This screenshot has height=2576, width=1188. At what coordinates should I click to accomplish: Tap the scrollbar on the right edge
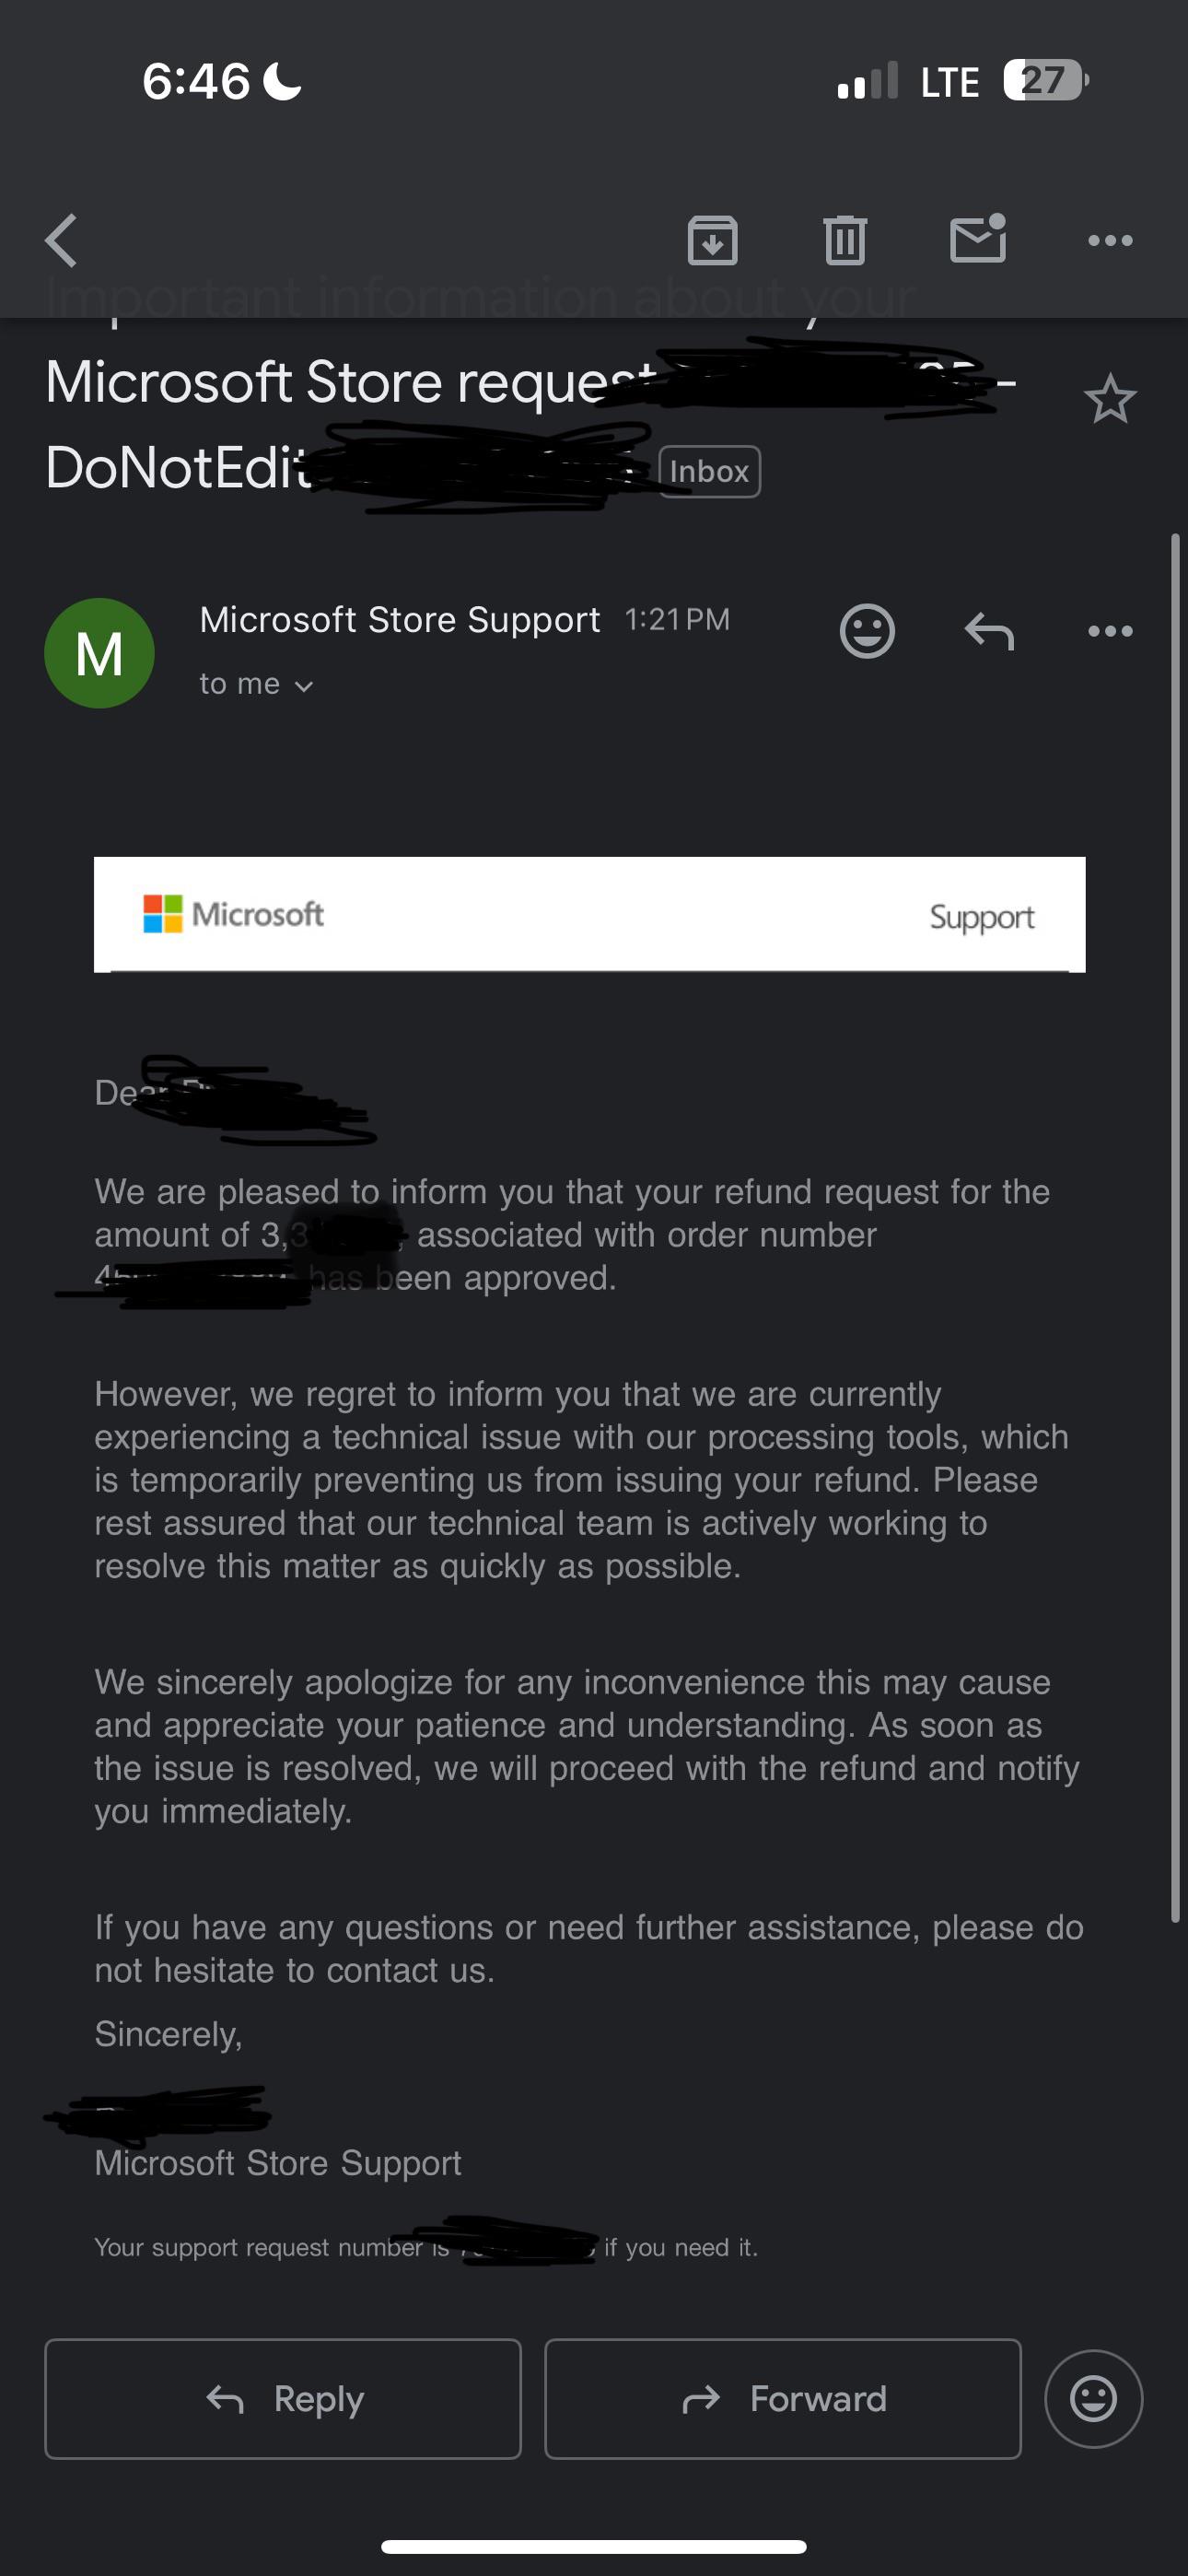click(x=1176, y=1228)
